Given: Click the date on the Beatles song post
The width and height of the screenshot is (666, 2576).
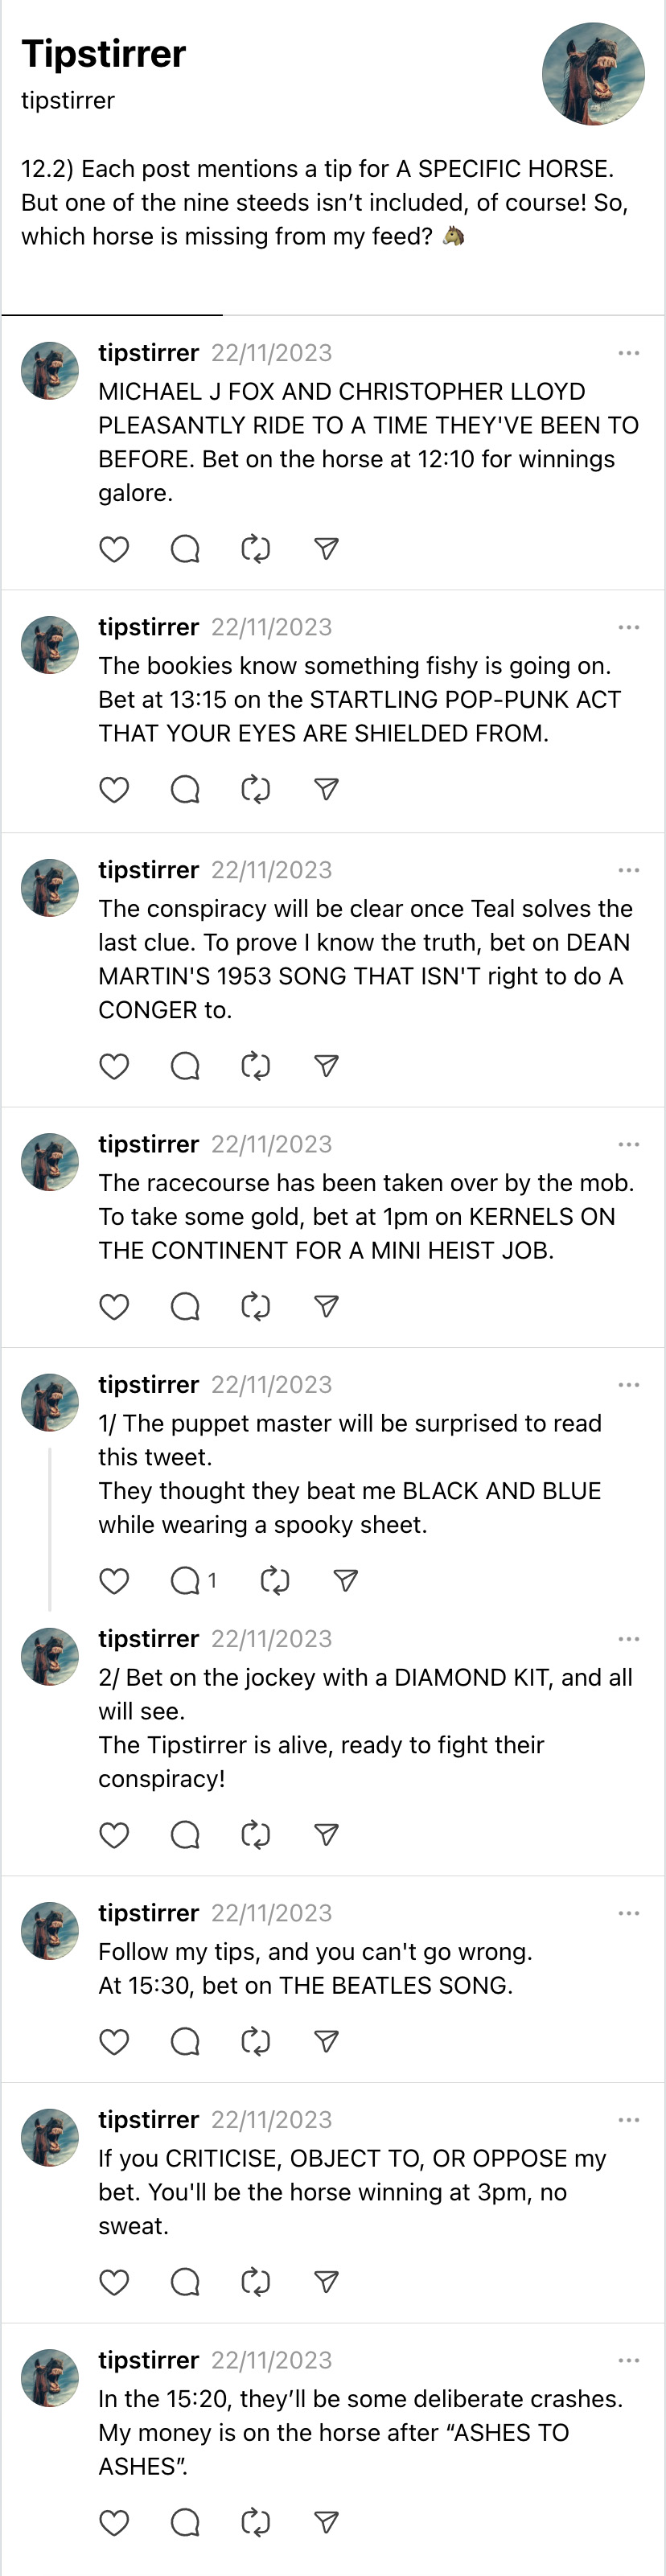Looking at the screenshot, I should click(271, 1913).
